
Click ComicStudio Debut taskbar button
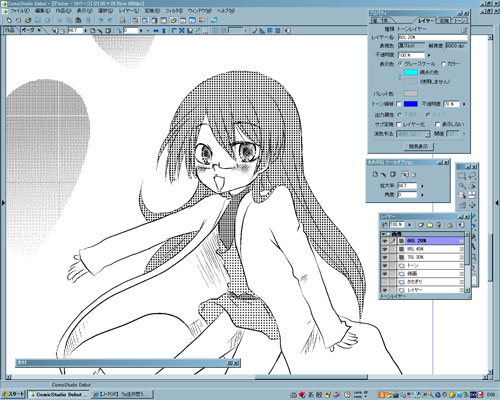coord(58,394)
